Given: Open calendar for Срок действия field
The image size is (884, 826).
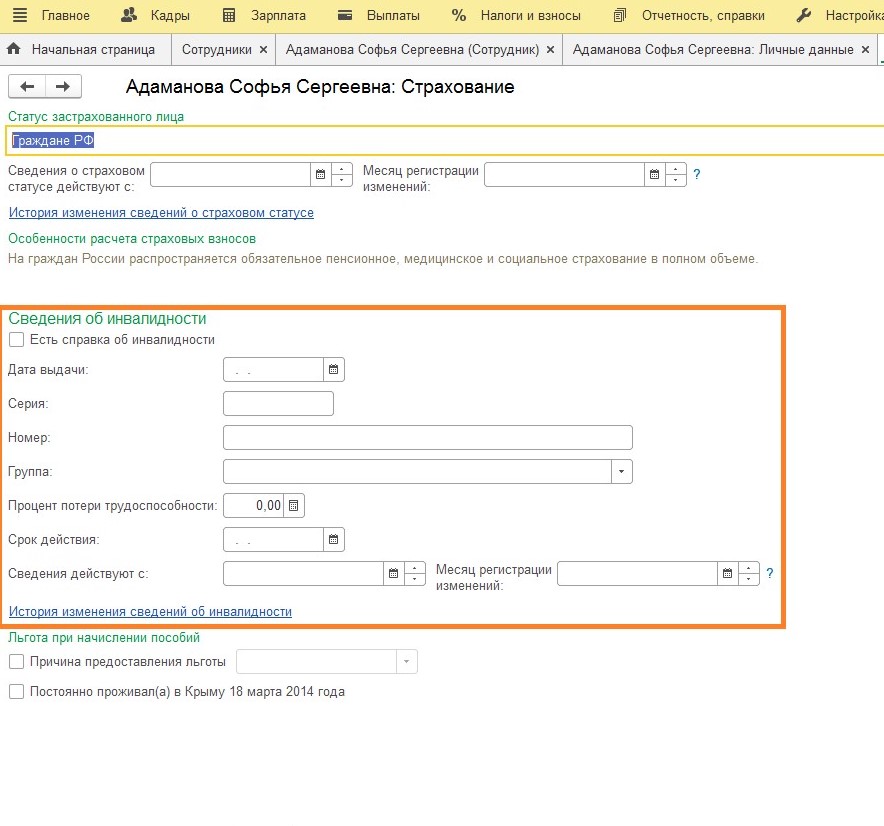Looking at the screenshot, I should click(x=334, y=540).
